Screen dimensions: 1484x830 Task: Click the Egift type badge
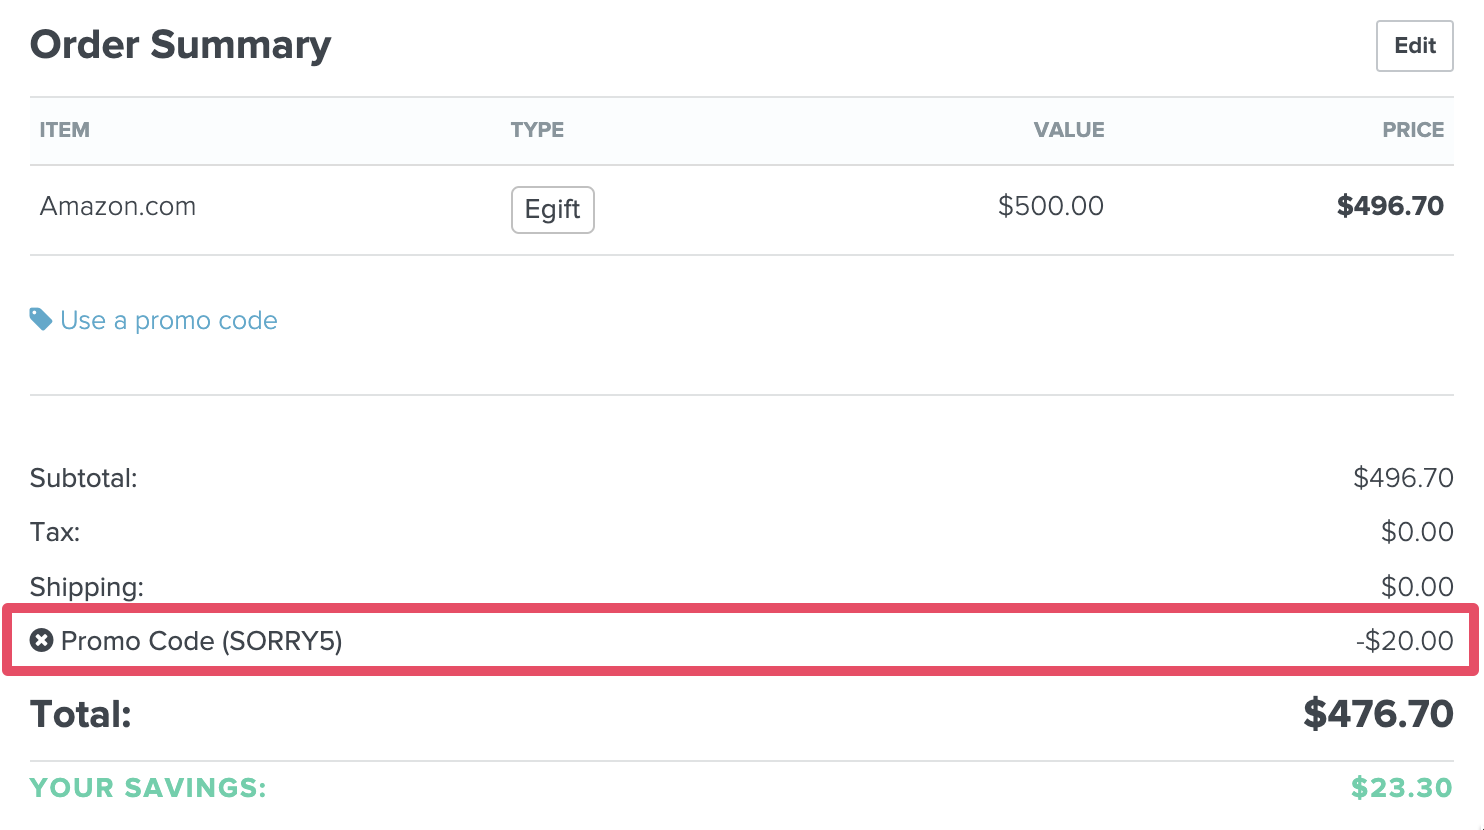pyautogui.click(x=552, y=209)
